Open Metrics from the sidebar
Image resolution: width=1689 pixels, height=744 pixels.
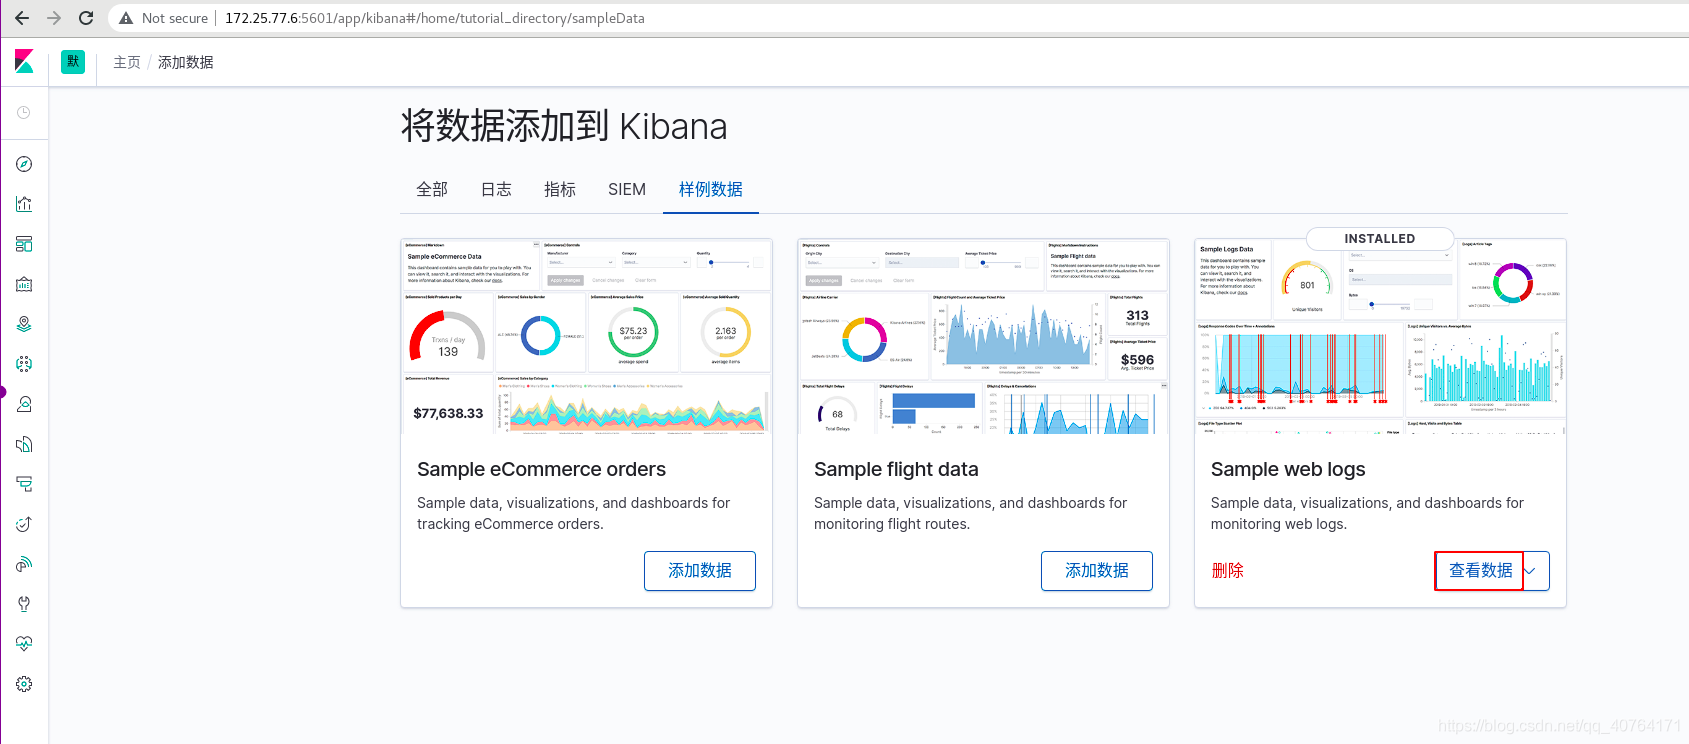pos(24,404)
